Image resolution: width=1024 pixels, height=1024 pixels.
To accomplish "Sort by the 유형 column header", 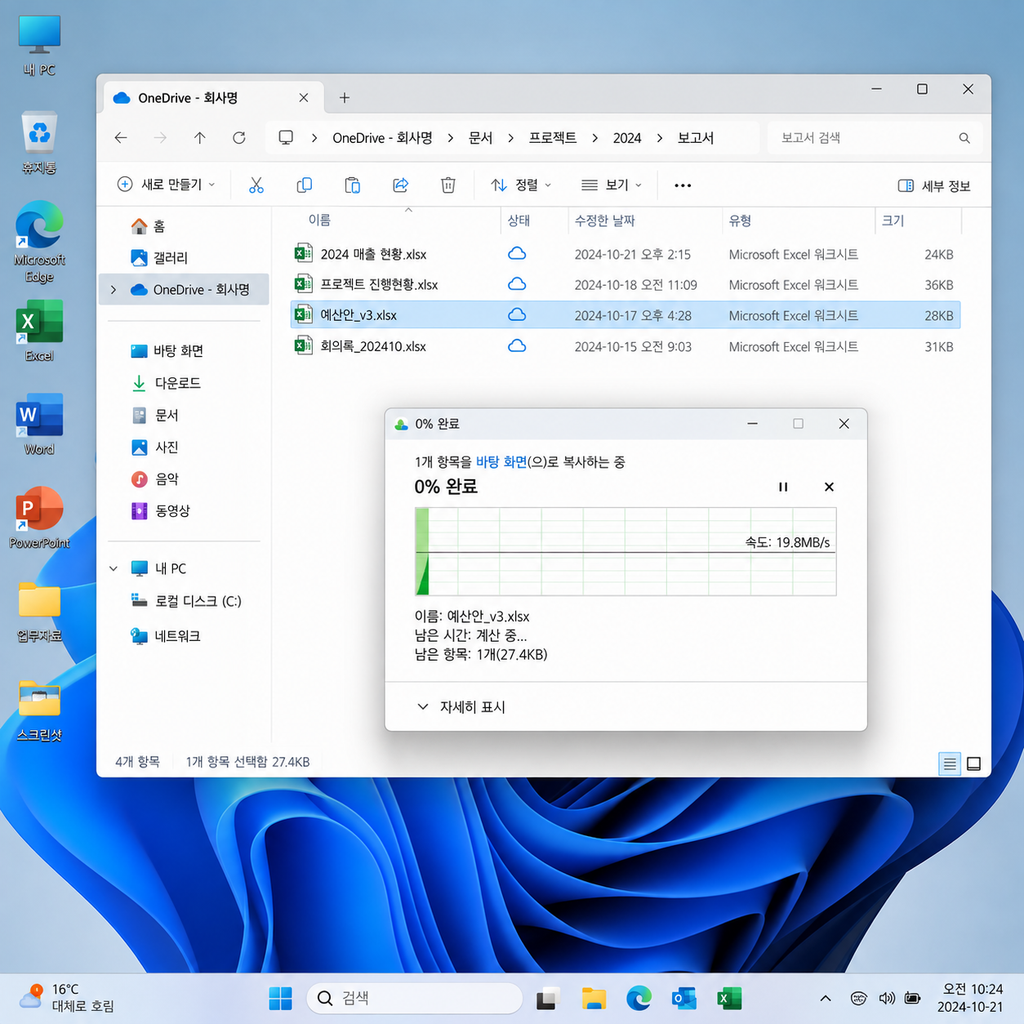I will (740, 221).
